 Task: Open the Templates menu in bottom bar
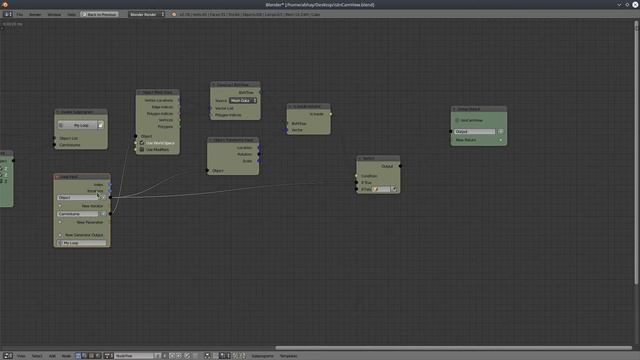(x=289, y=356)
